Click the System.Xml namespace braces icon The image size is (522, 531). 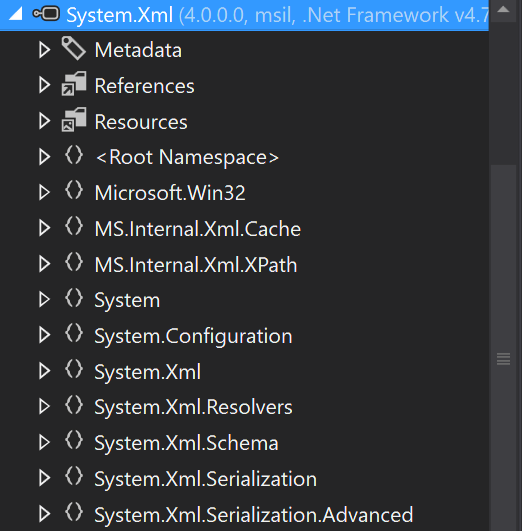click(x=74, y=369)
